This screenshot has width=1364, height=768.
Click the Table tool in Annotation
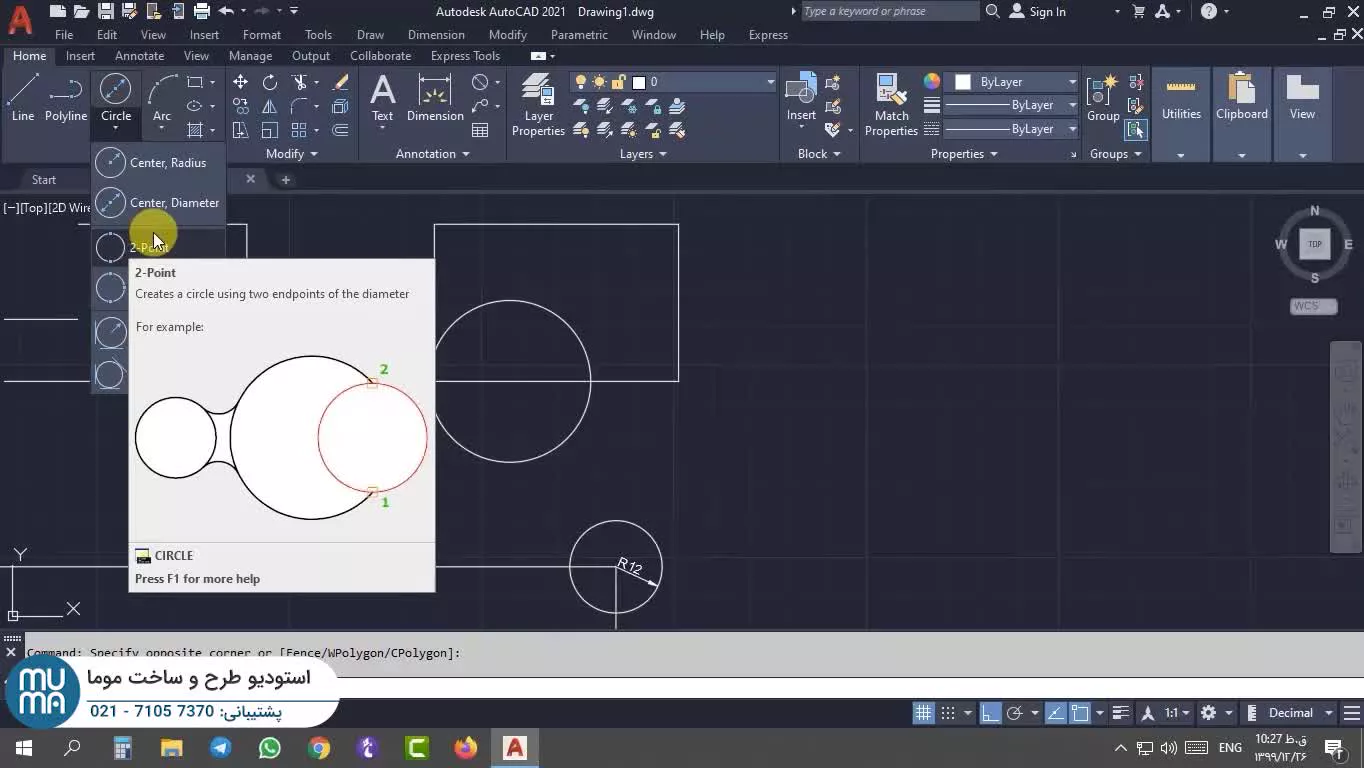pos(480,130)
